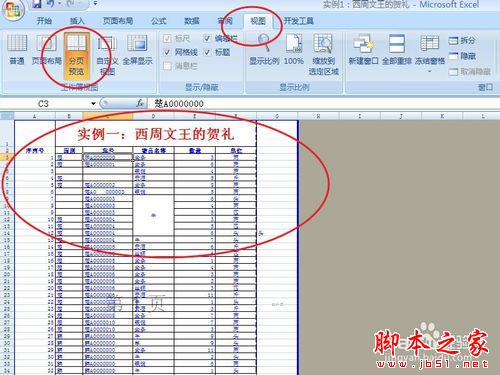Open the 开发工具 ribbon tab

pos(299,21)
